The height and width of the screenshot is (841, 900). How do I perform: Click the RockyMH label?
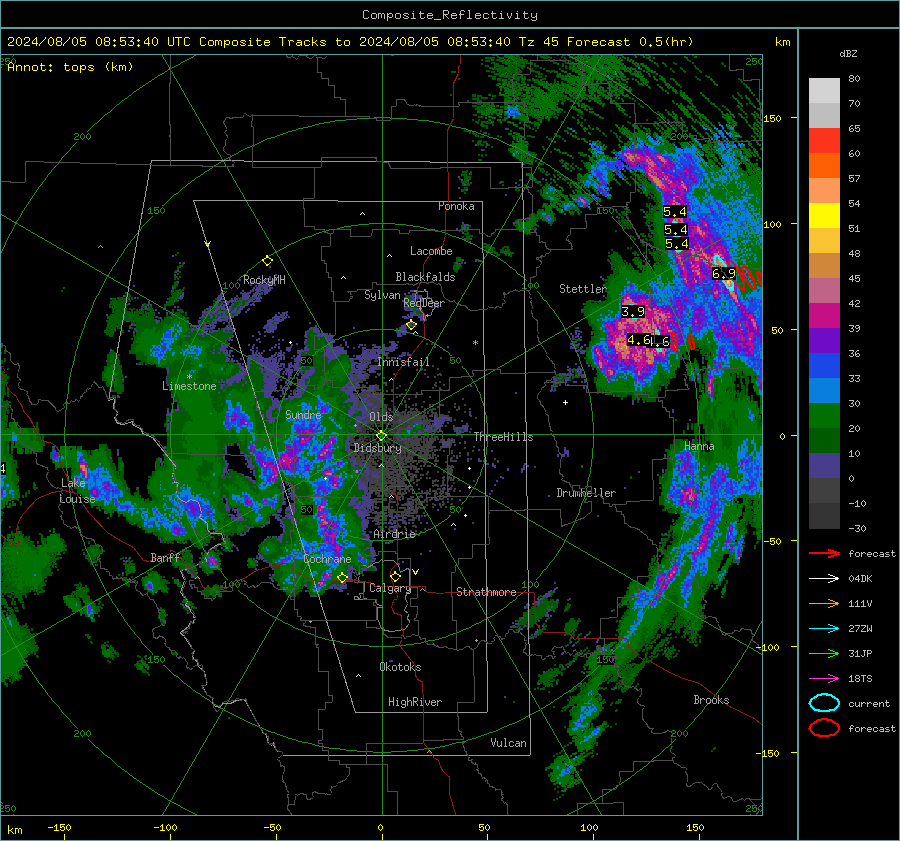264,280
